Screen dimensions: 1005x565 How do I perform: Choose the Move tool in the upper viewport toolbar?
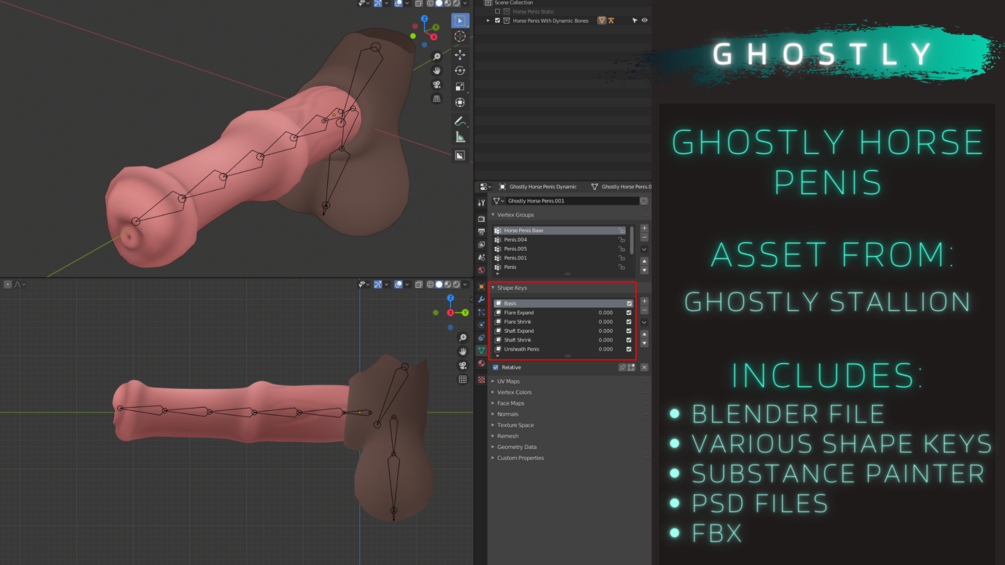[460, 54]
